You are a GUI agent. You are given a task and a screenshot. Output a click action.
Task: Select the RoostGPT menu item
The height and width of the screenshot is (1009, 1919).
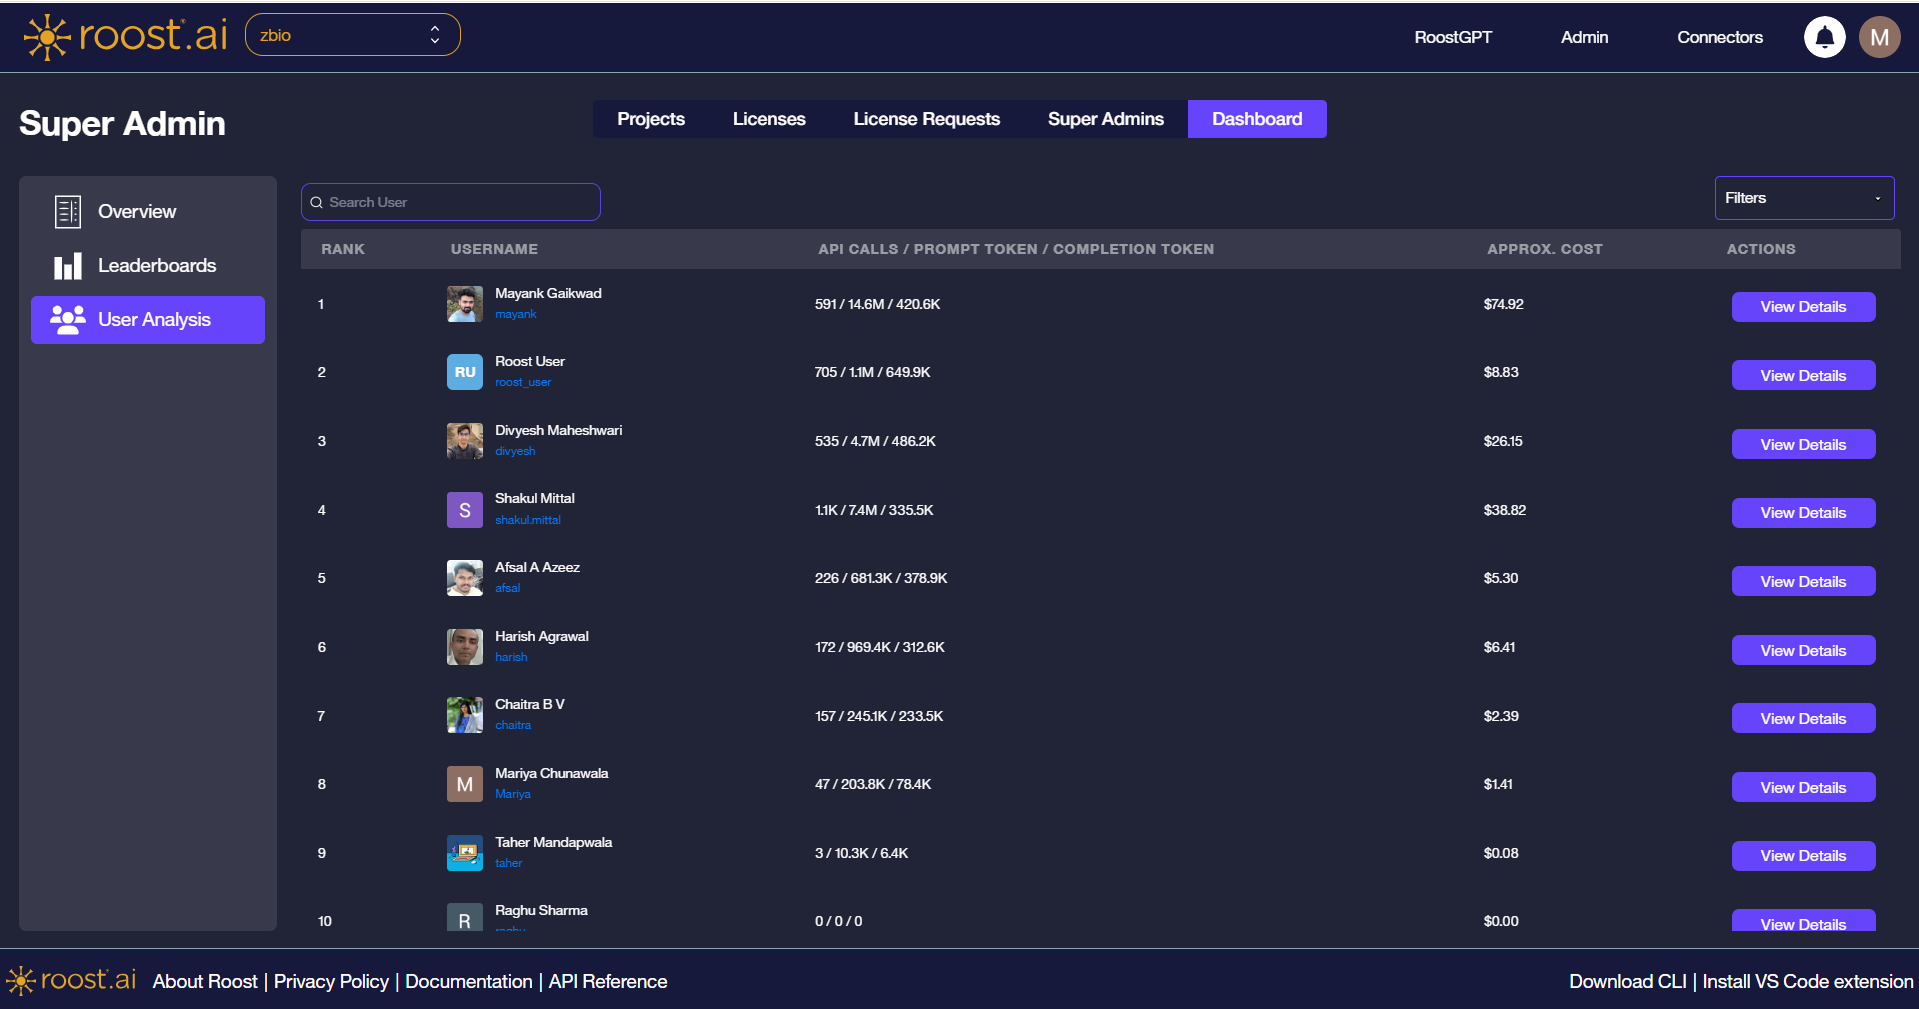(x=1453, y=36)
